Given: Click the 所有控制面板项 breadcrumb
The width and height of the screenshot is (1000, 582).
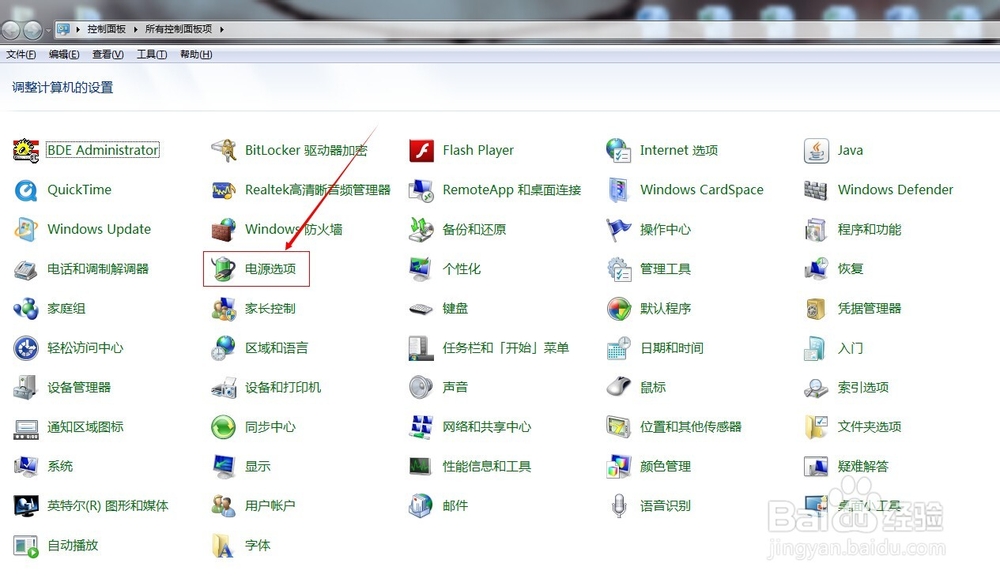Looking at the screenshot, I should coord(179,29).
